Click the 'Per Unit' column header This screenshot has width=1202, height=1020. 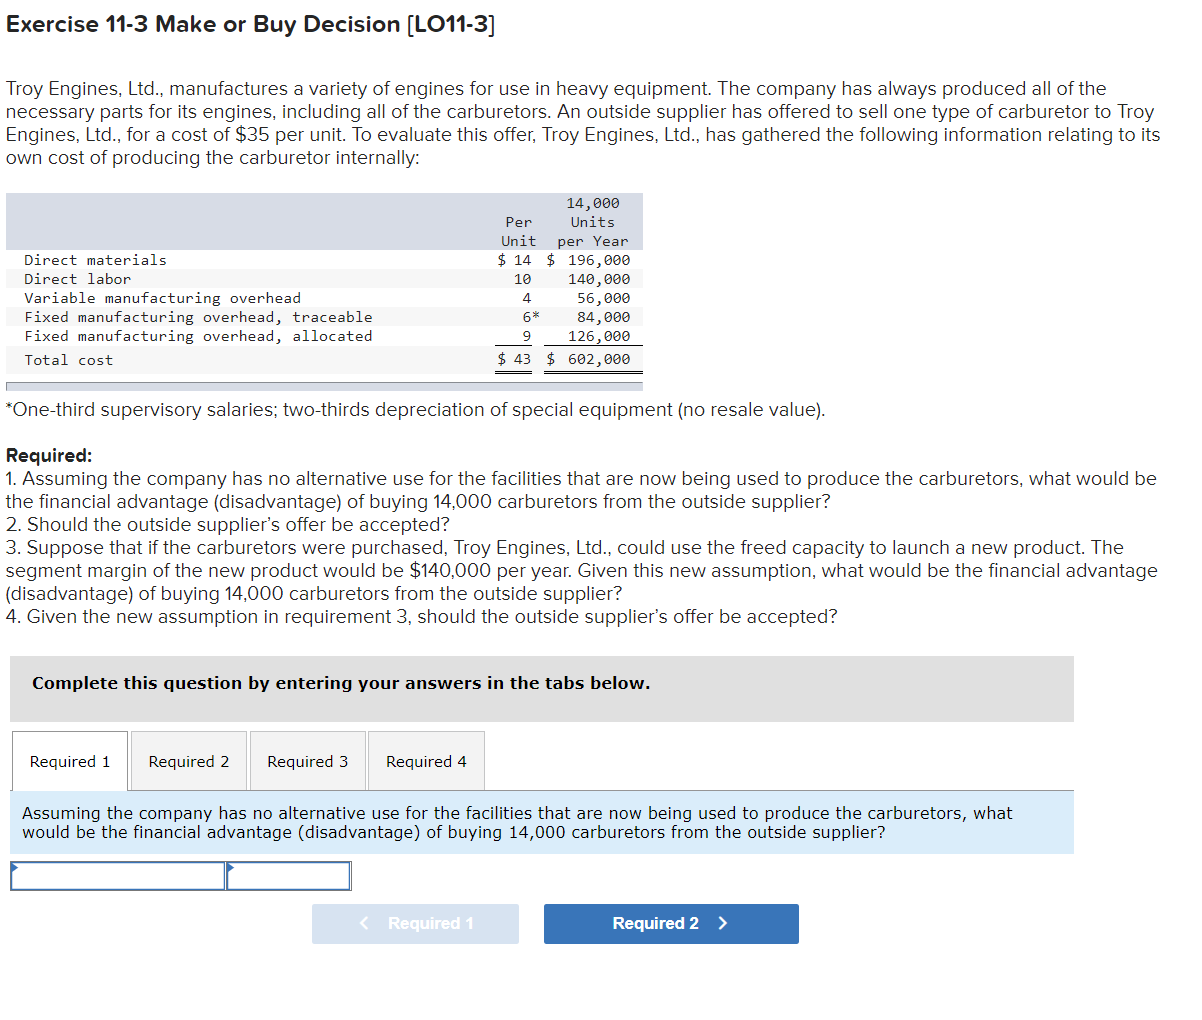(x=519, y=231)
